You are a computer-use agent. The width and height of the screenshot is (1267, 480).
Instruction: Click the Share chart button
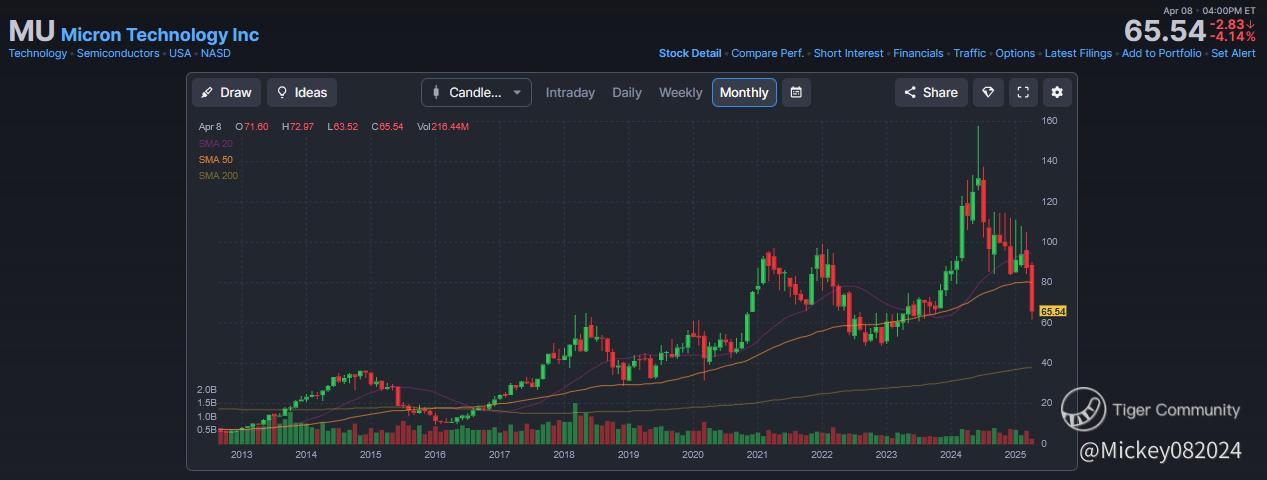pyautogui.click(x=931, y=92)
